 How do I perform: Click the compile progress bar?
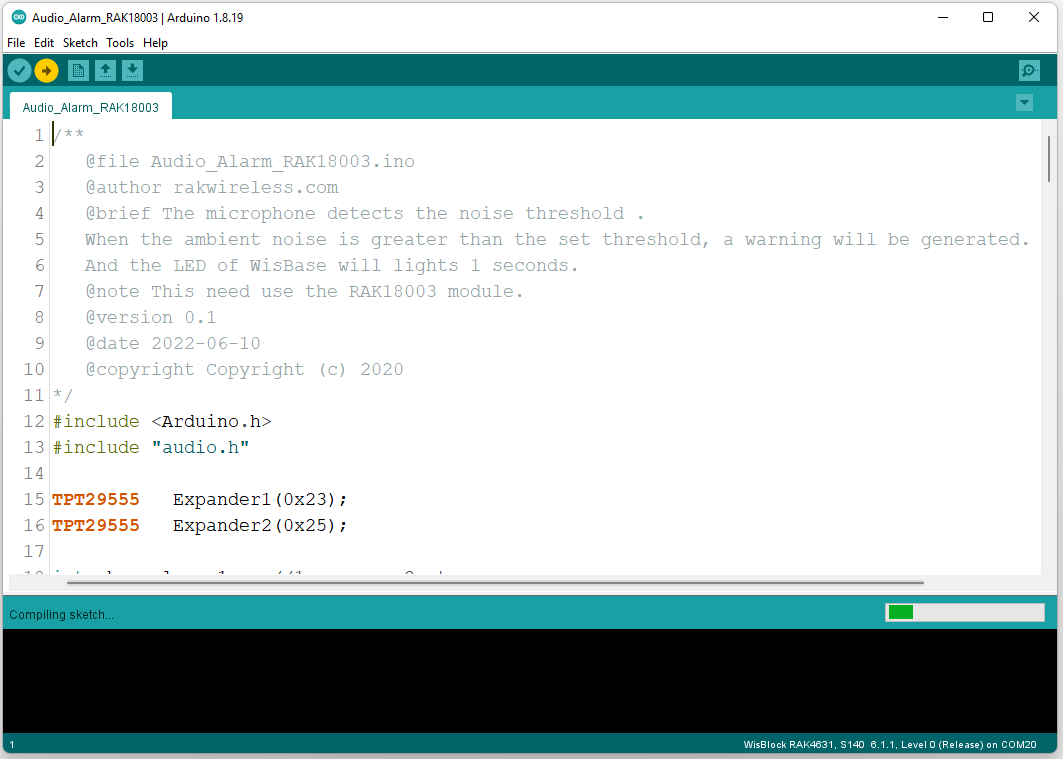coord(965,613)
